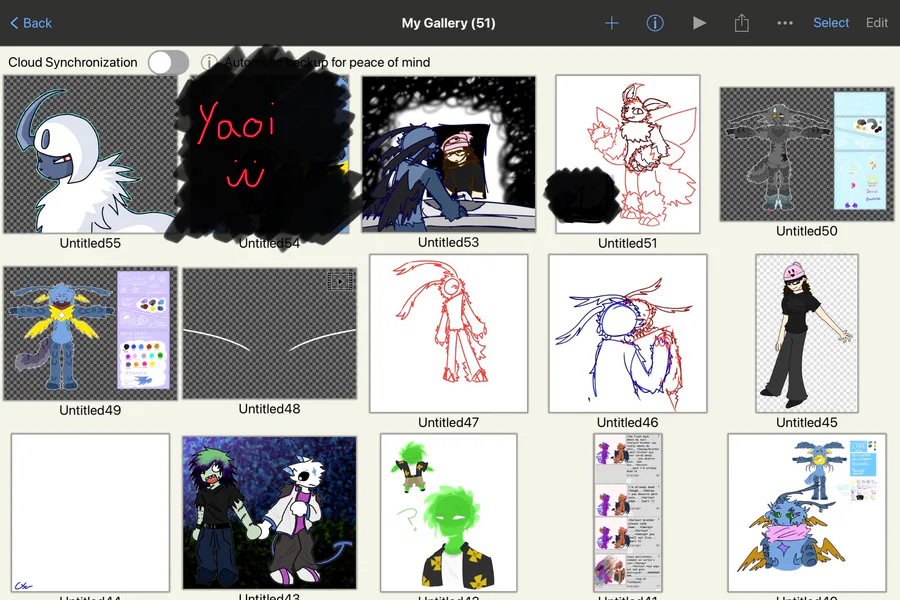This screenshot has width=900, height=600.
Task: Choose Select in the top bar
Action: tap(831, 23)
